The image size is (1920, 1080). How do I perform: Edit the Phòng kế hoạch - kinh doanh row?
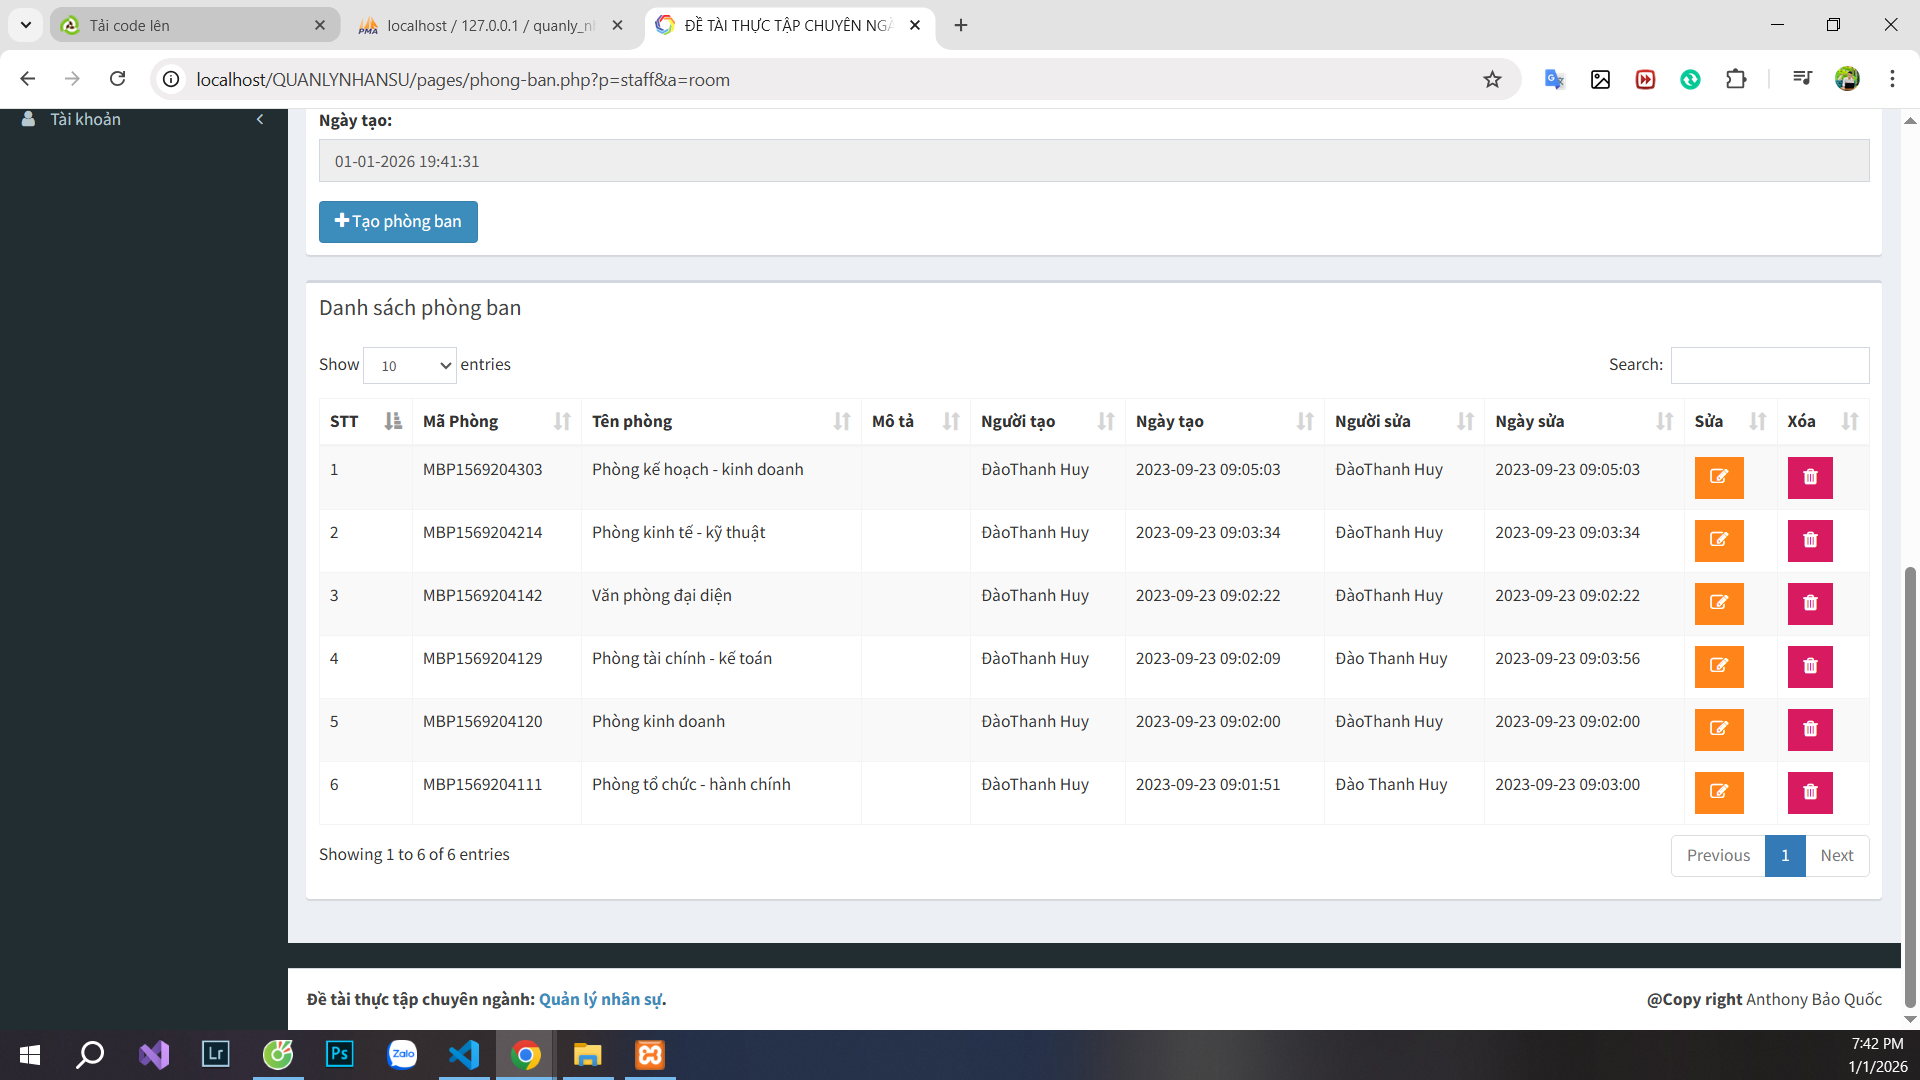click(1719, 477)
